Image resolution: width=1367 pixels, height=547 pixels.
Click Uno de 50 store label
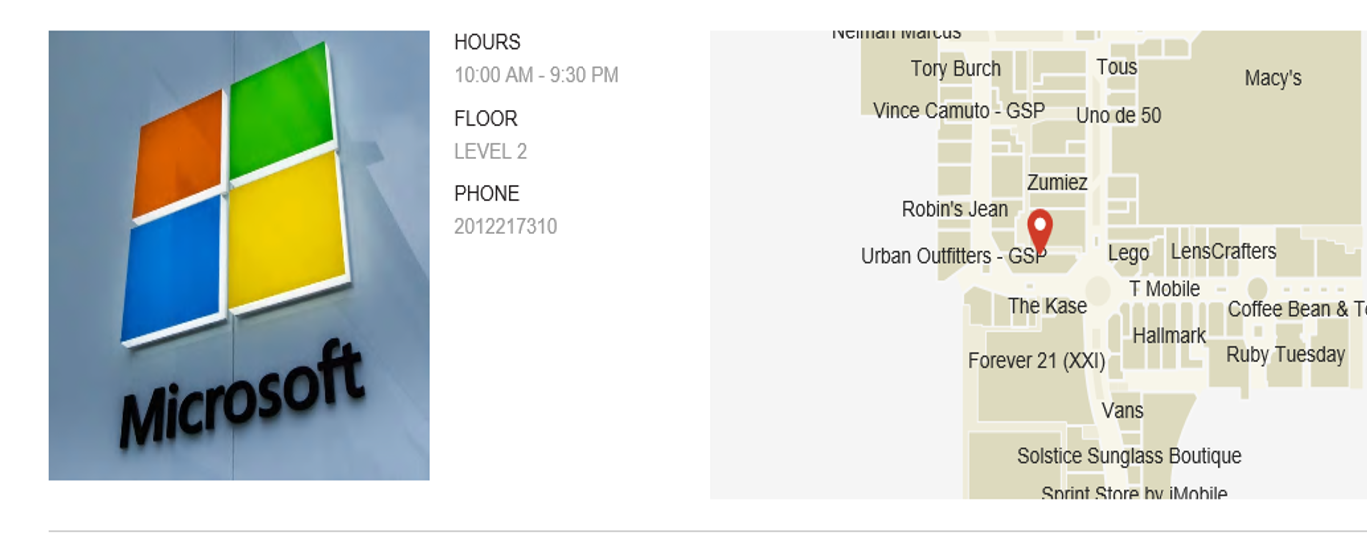[x=1118, y=116]
